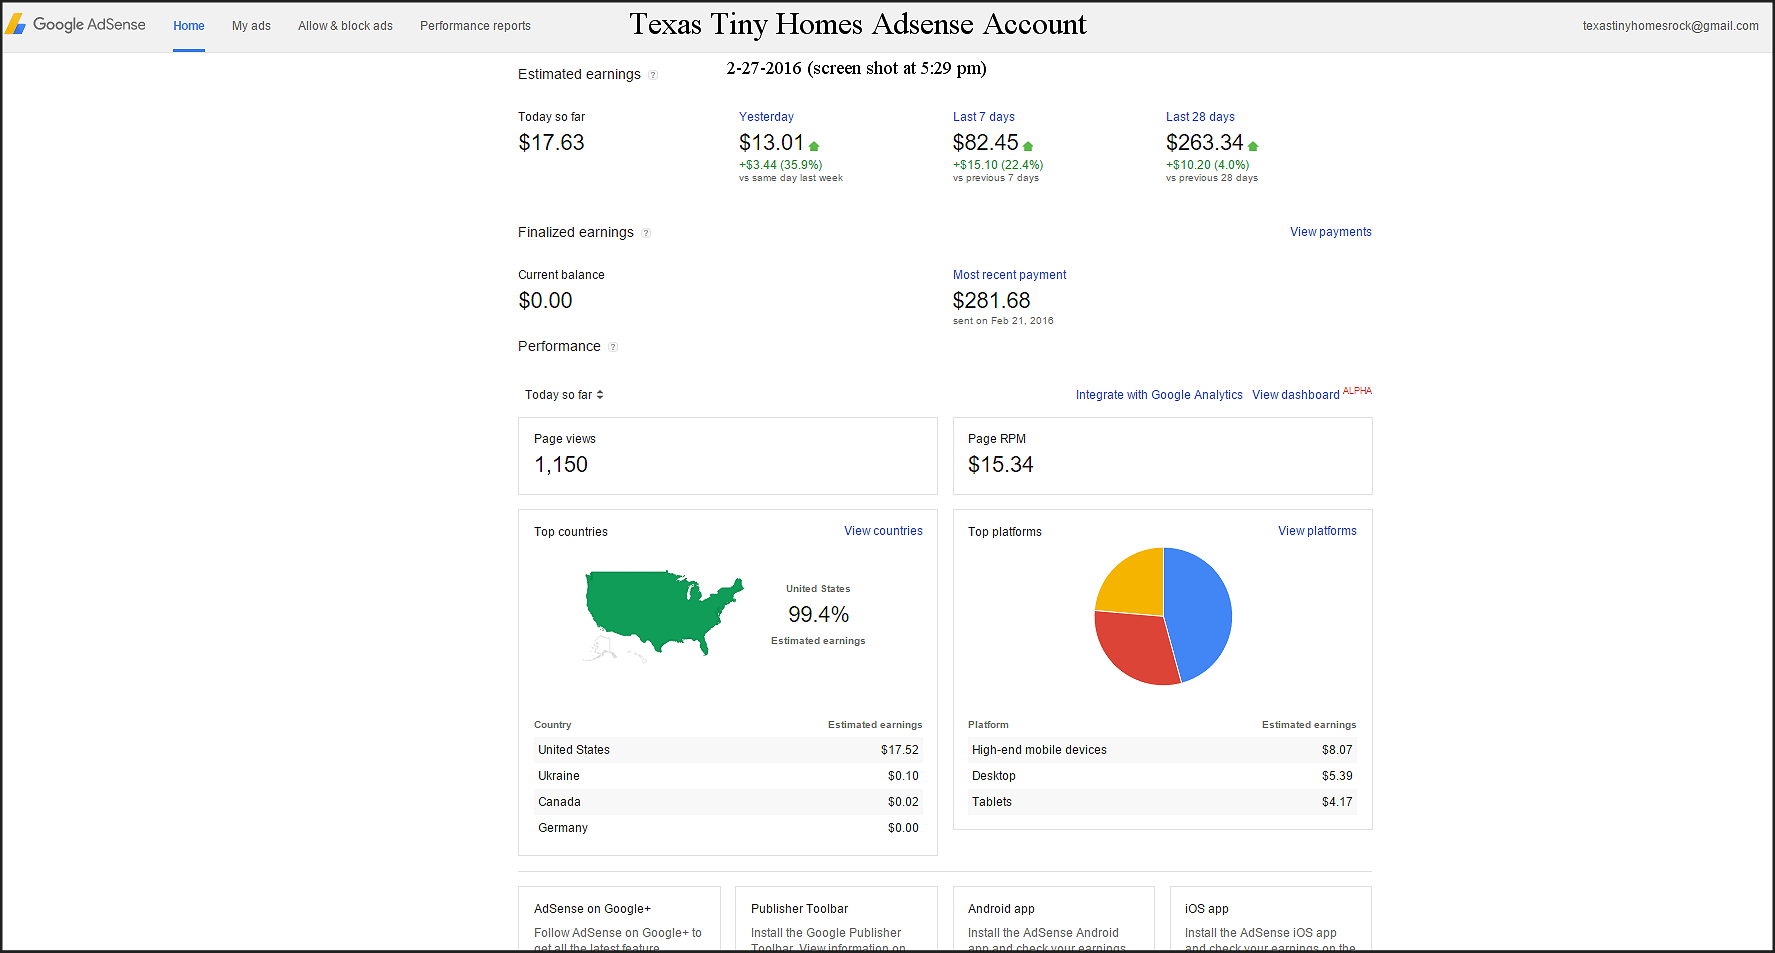Image resolution: width=1775 pixels, height=953 pixels.
Task: Click help icon next to Performance heading
Action: [613, 347]
